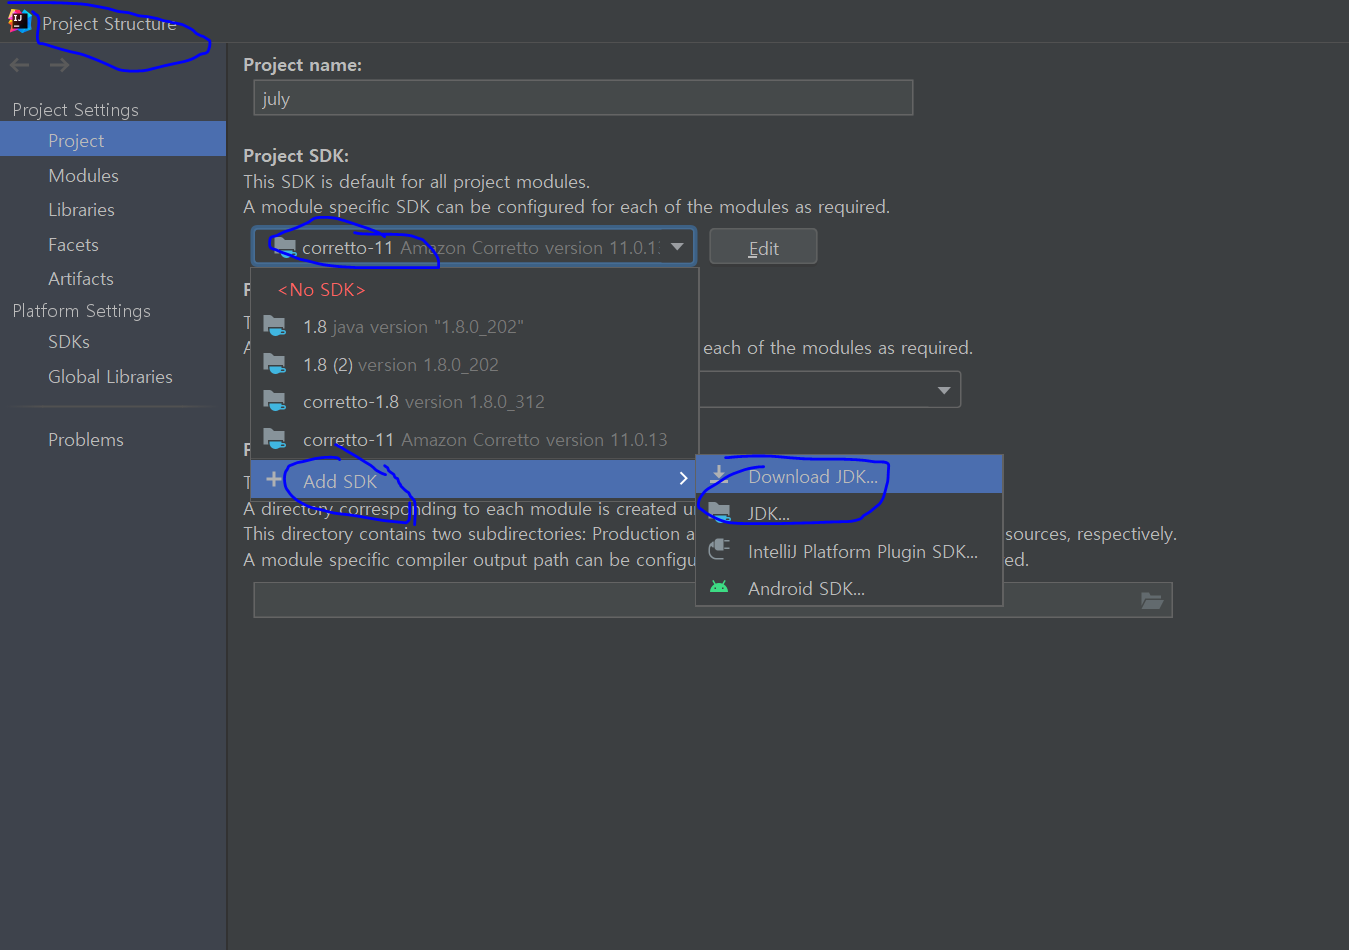Screen dimensions: 1349x950
Task: Click the plus icon of Add SDK
Action: 274,480
